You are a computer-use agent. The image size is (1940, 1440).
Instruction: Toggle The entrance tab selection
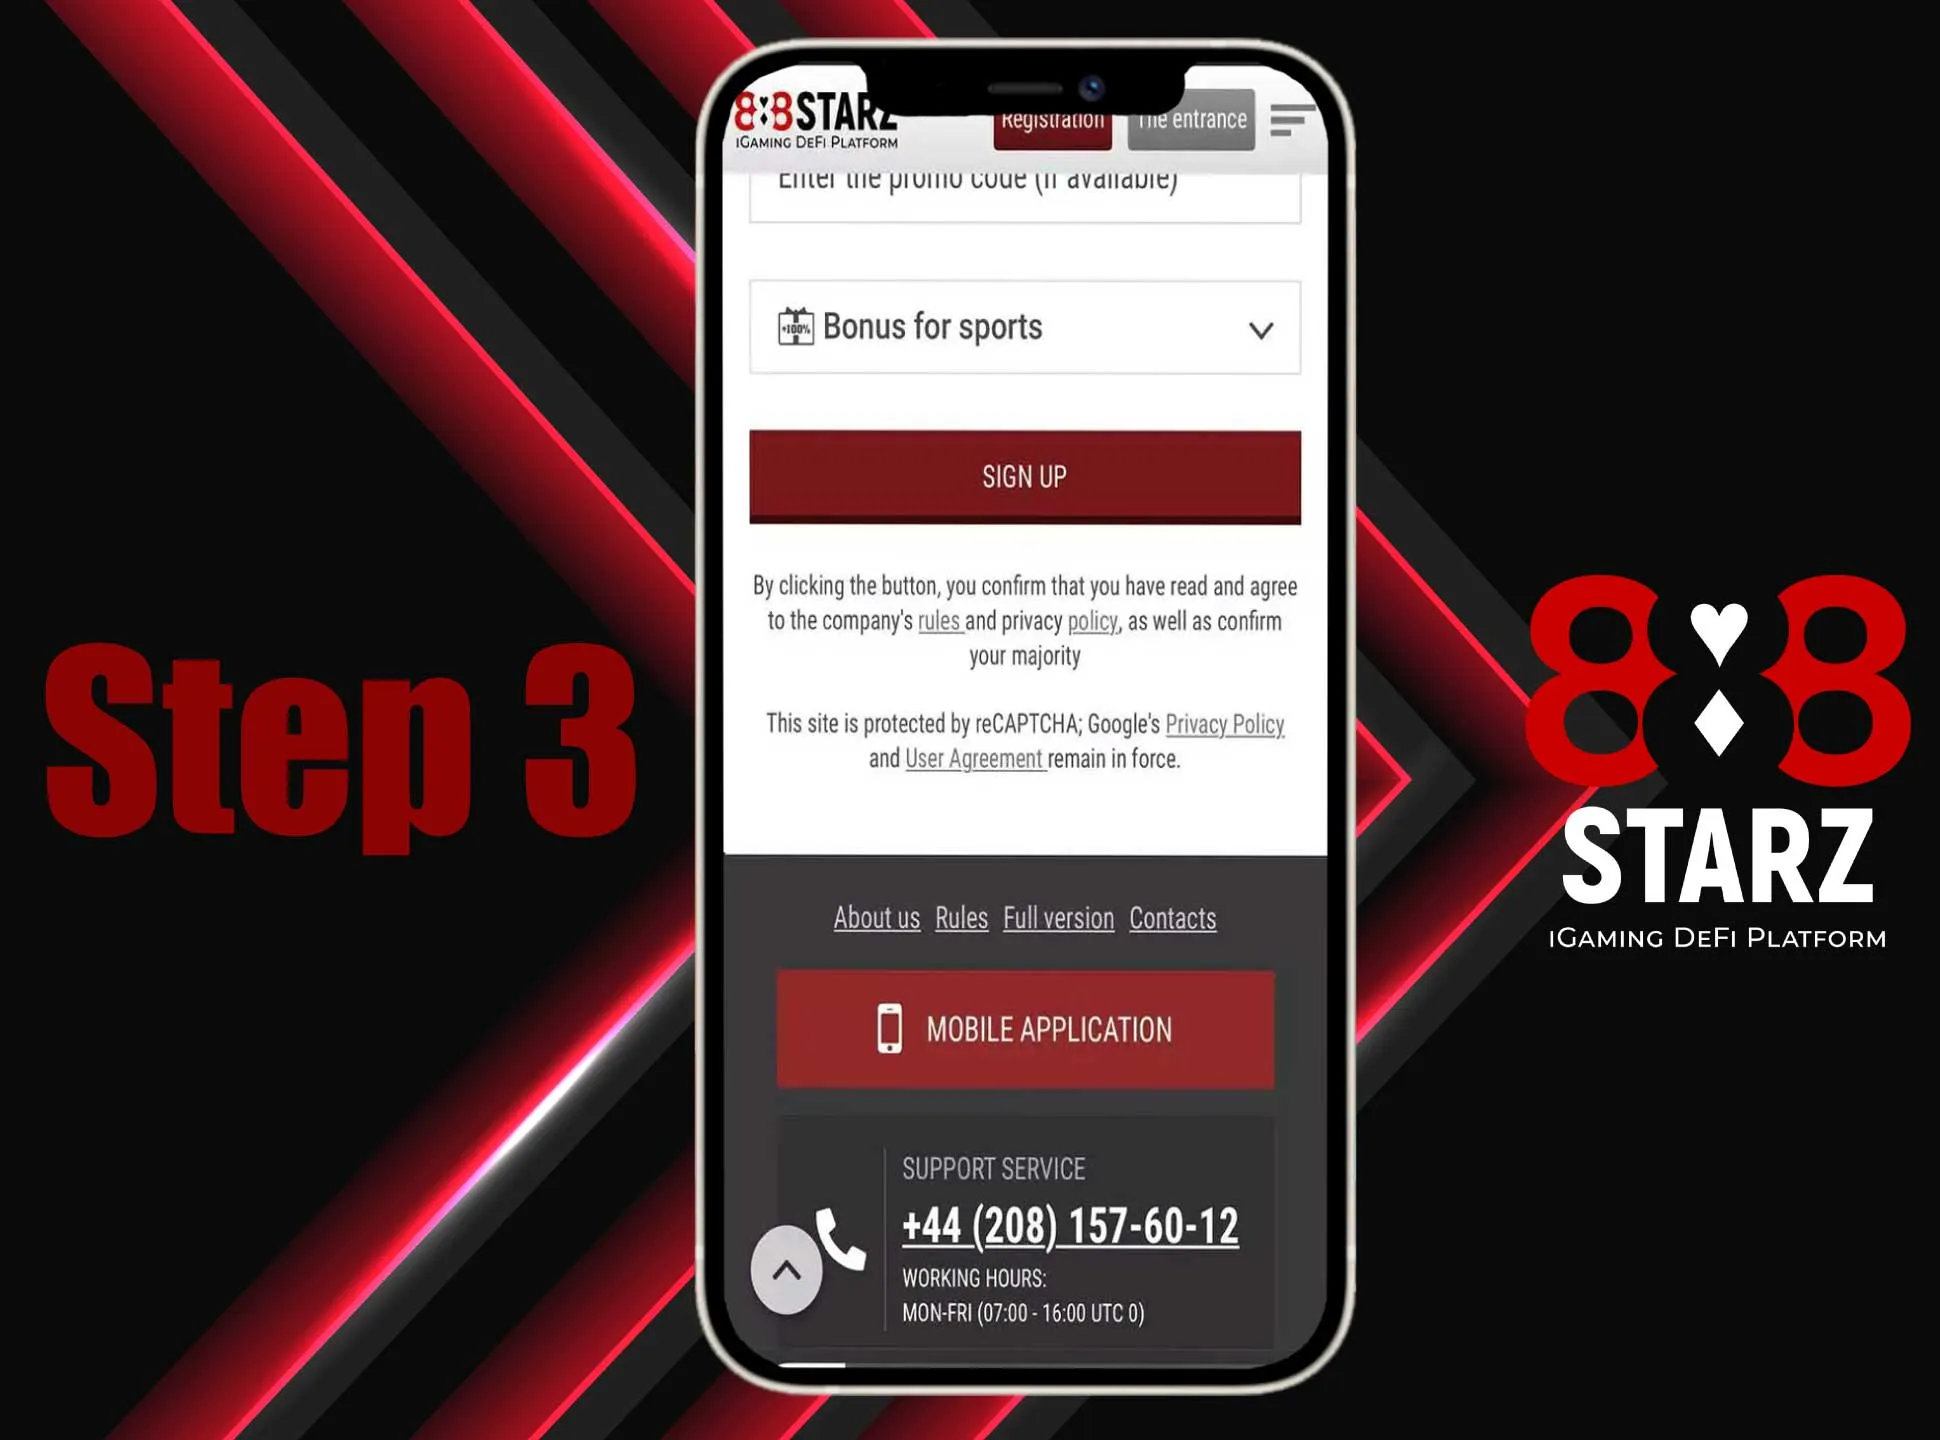(1192, 119)
